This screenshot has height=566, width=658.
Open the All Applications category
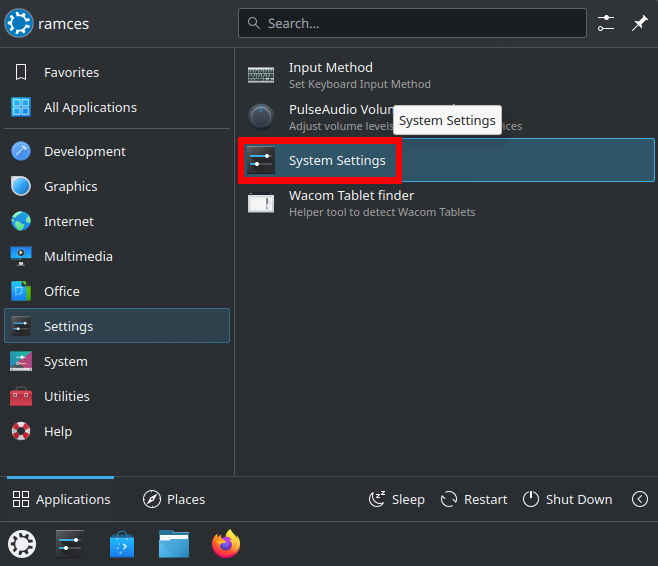pos(117,107)
